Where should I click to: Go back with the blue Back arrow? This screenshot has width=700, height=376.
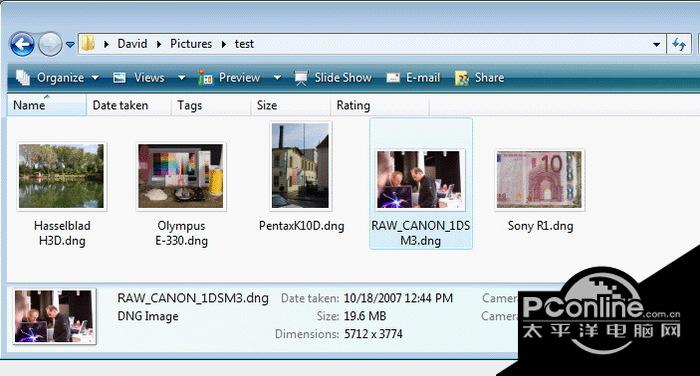click(22, 44)
